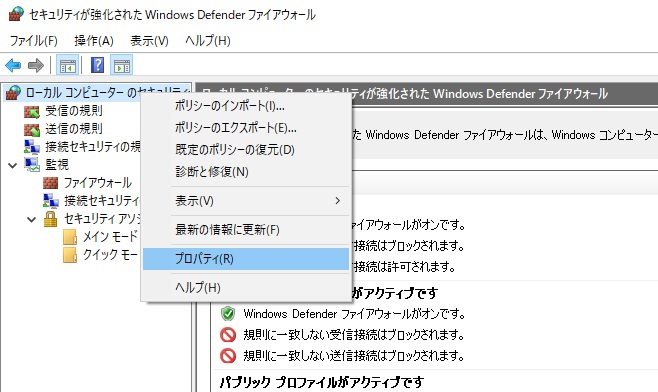Click blocked icon beside 受信接続はブロックされます
The image size is (658, 392).
pos(228,335)
